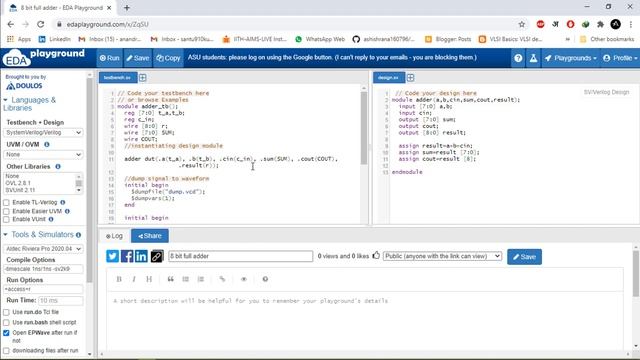Open Other Libraries info icon
The width and height of the screenshot is (640, 360).
[x=58, y=167]
